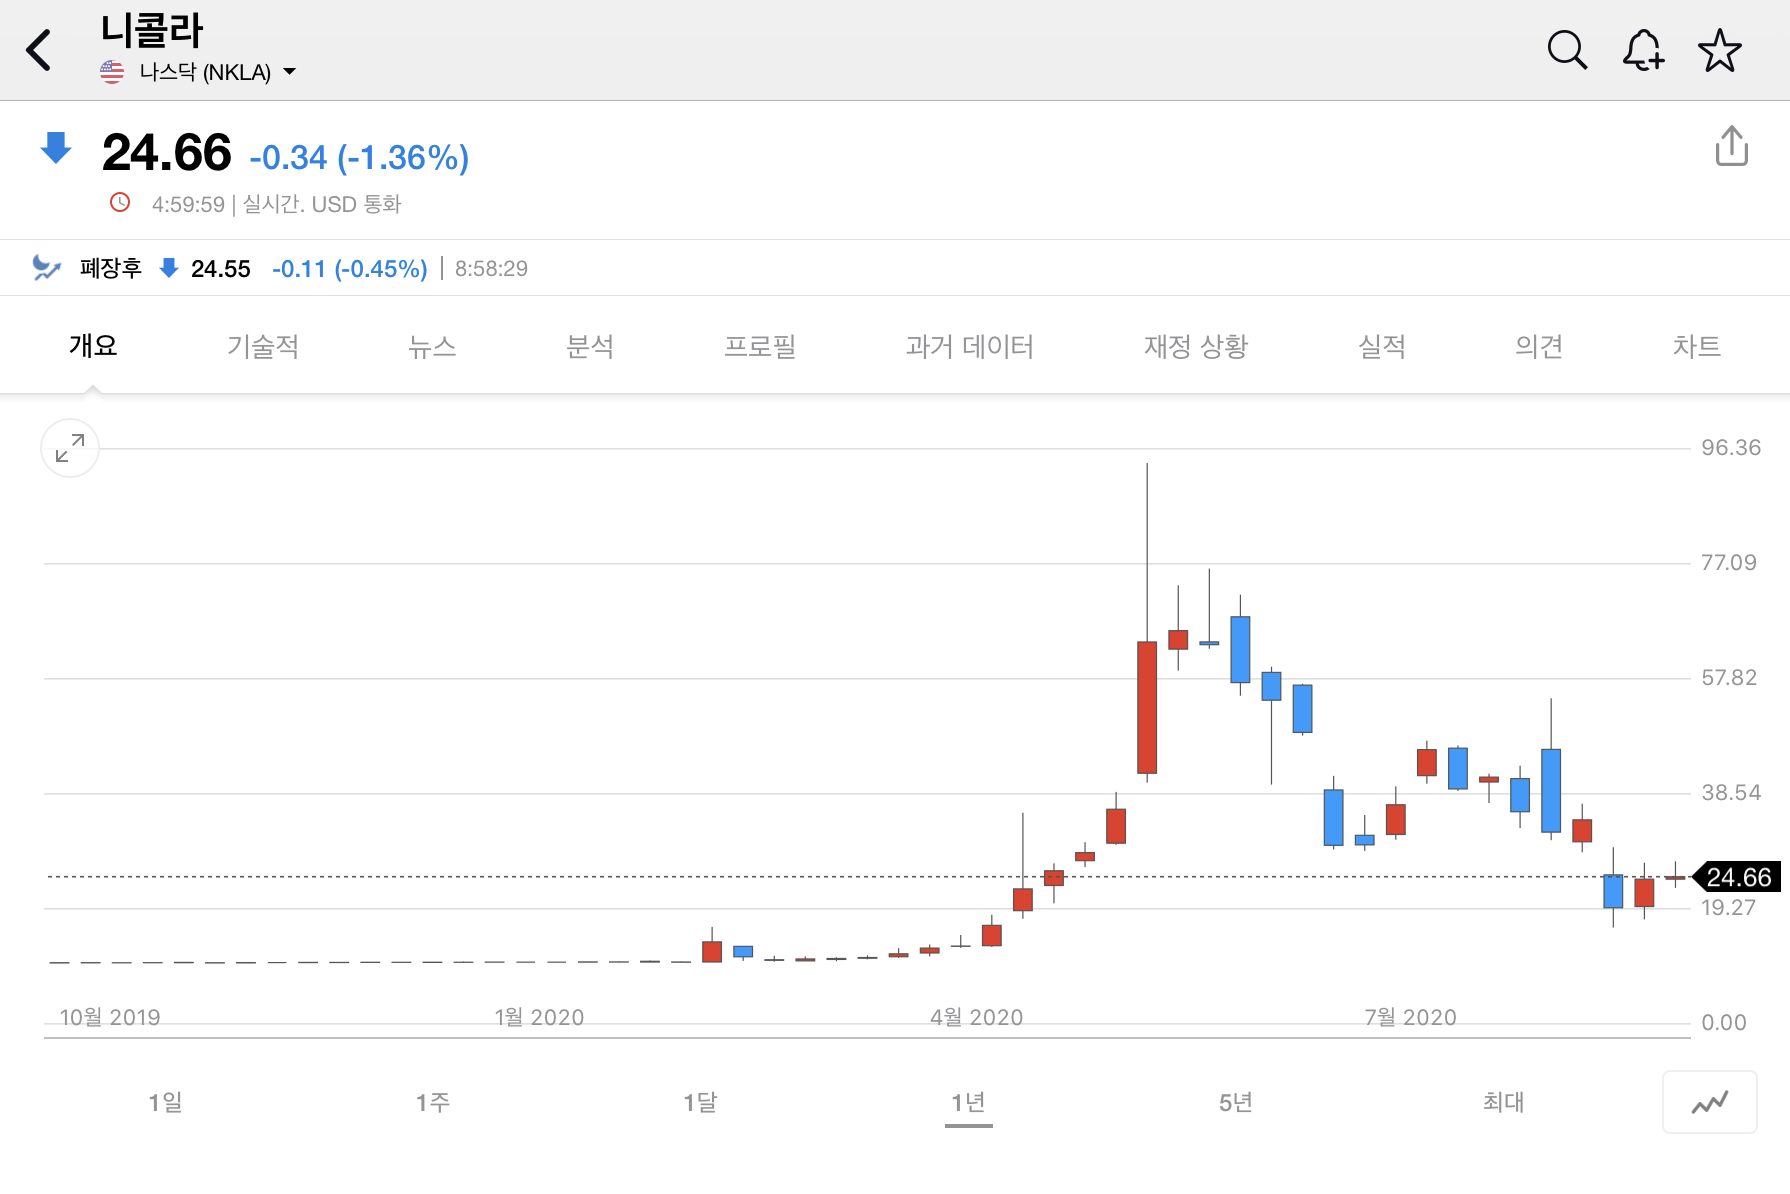Screen dimensions: 1790x1194
Task: Click the 4월 2020 date label
Action: (976, 1017)
